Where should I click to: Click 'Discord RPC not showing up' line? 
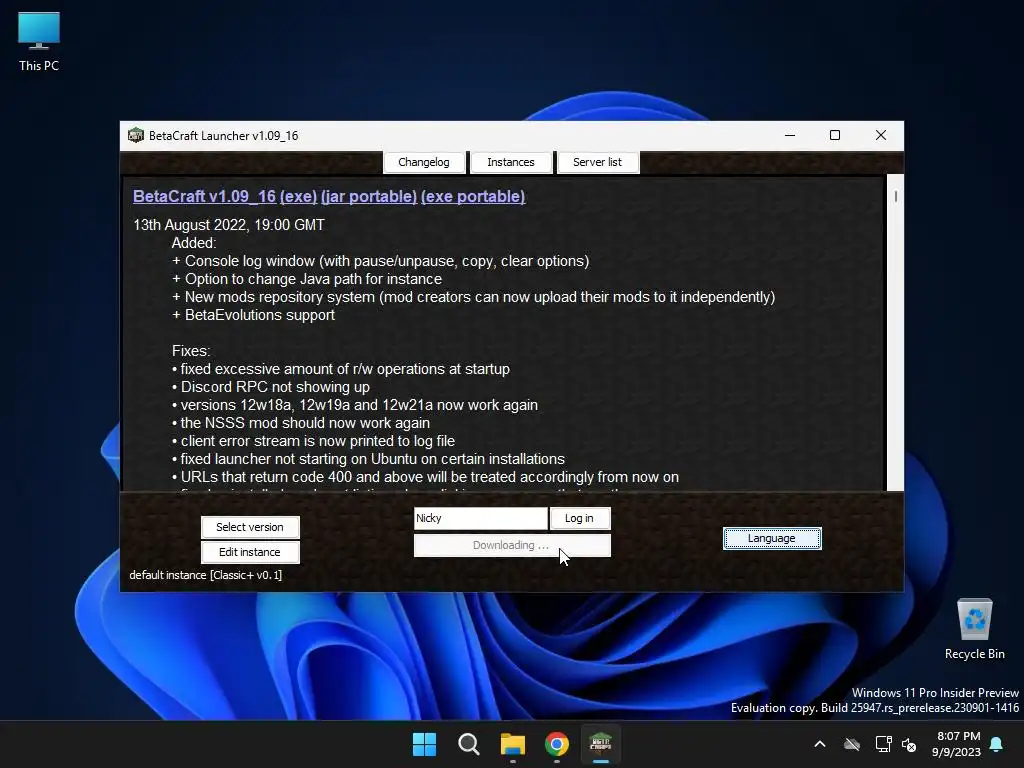(270, 387)
